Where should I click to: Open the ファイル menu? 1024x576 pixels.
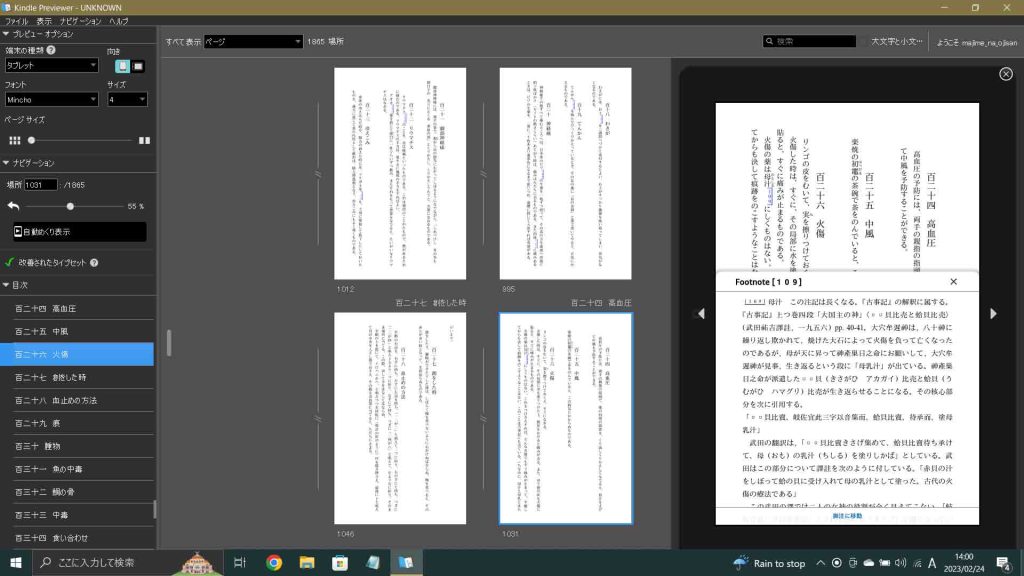[16, 21]
